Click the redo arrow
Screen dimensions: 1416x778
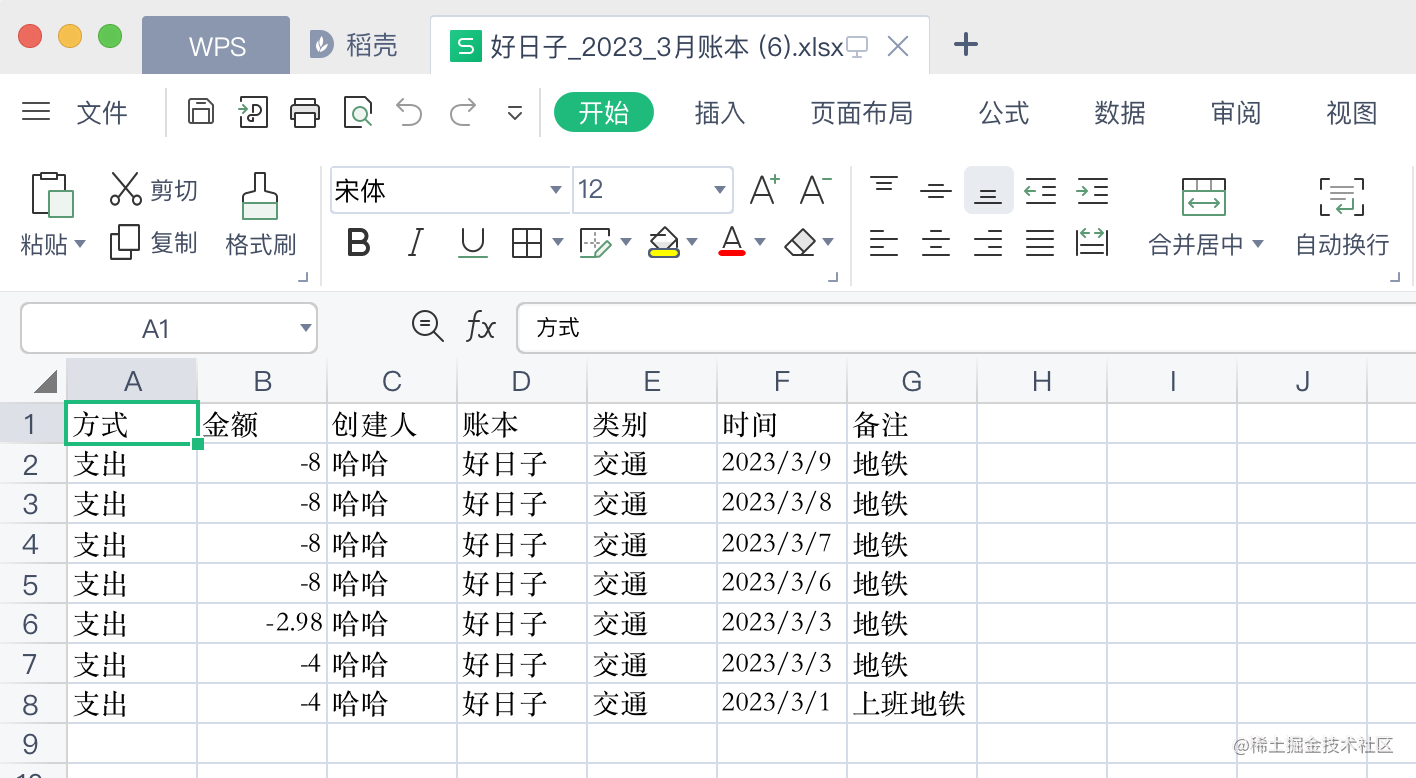click(x=462, y=112)
